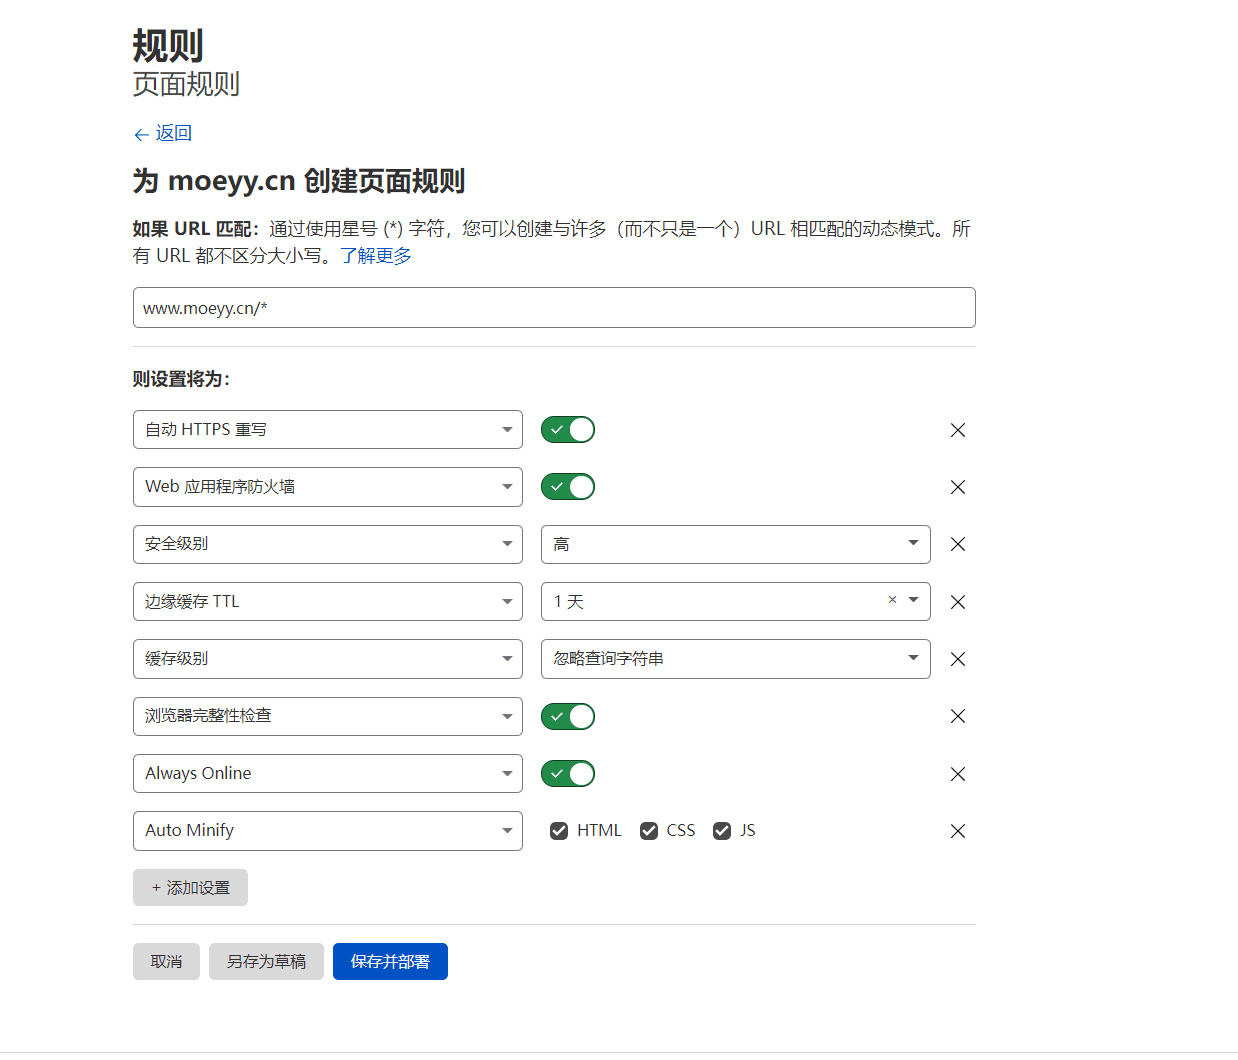Image resolution: width=1238 pixels, height=1060 pixels.
Task: Uncheck the JS minify checkbox
Action: (x=722, y=831)
